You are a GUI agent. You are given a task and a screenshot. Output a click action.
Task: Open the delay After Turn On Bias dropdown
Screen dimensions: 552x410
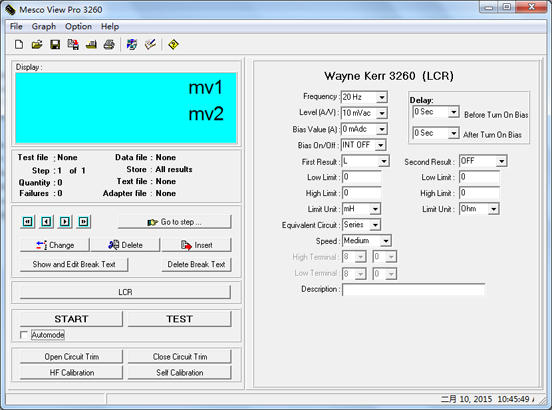454,133
